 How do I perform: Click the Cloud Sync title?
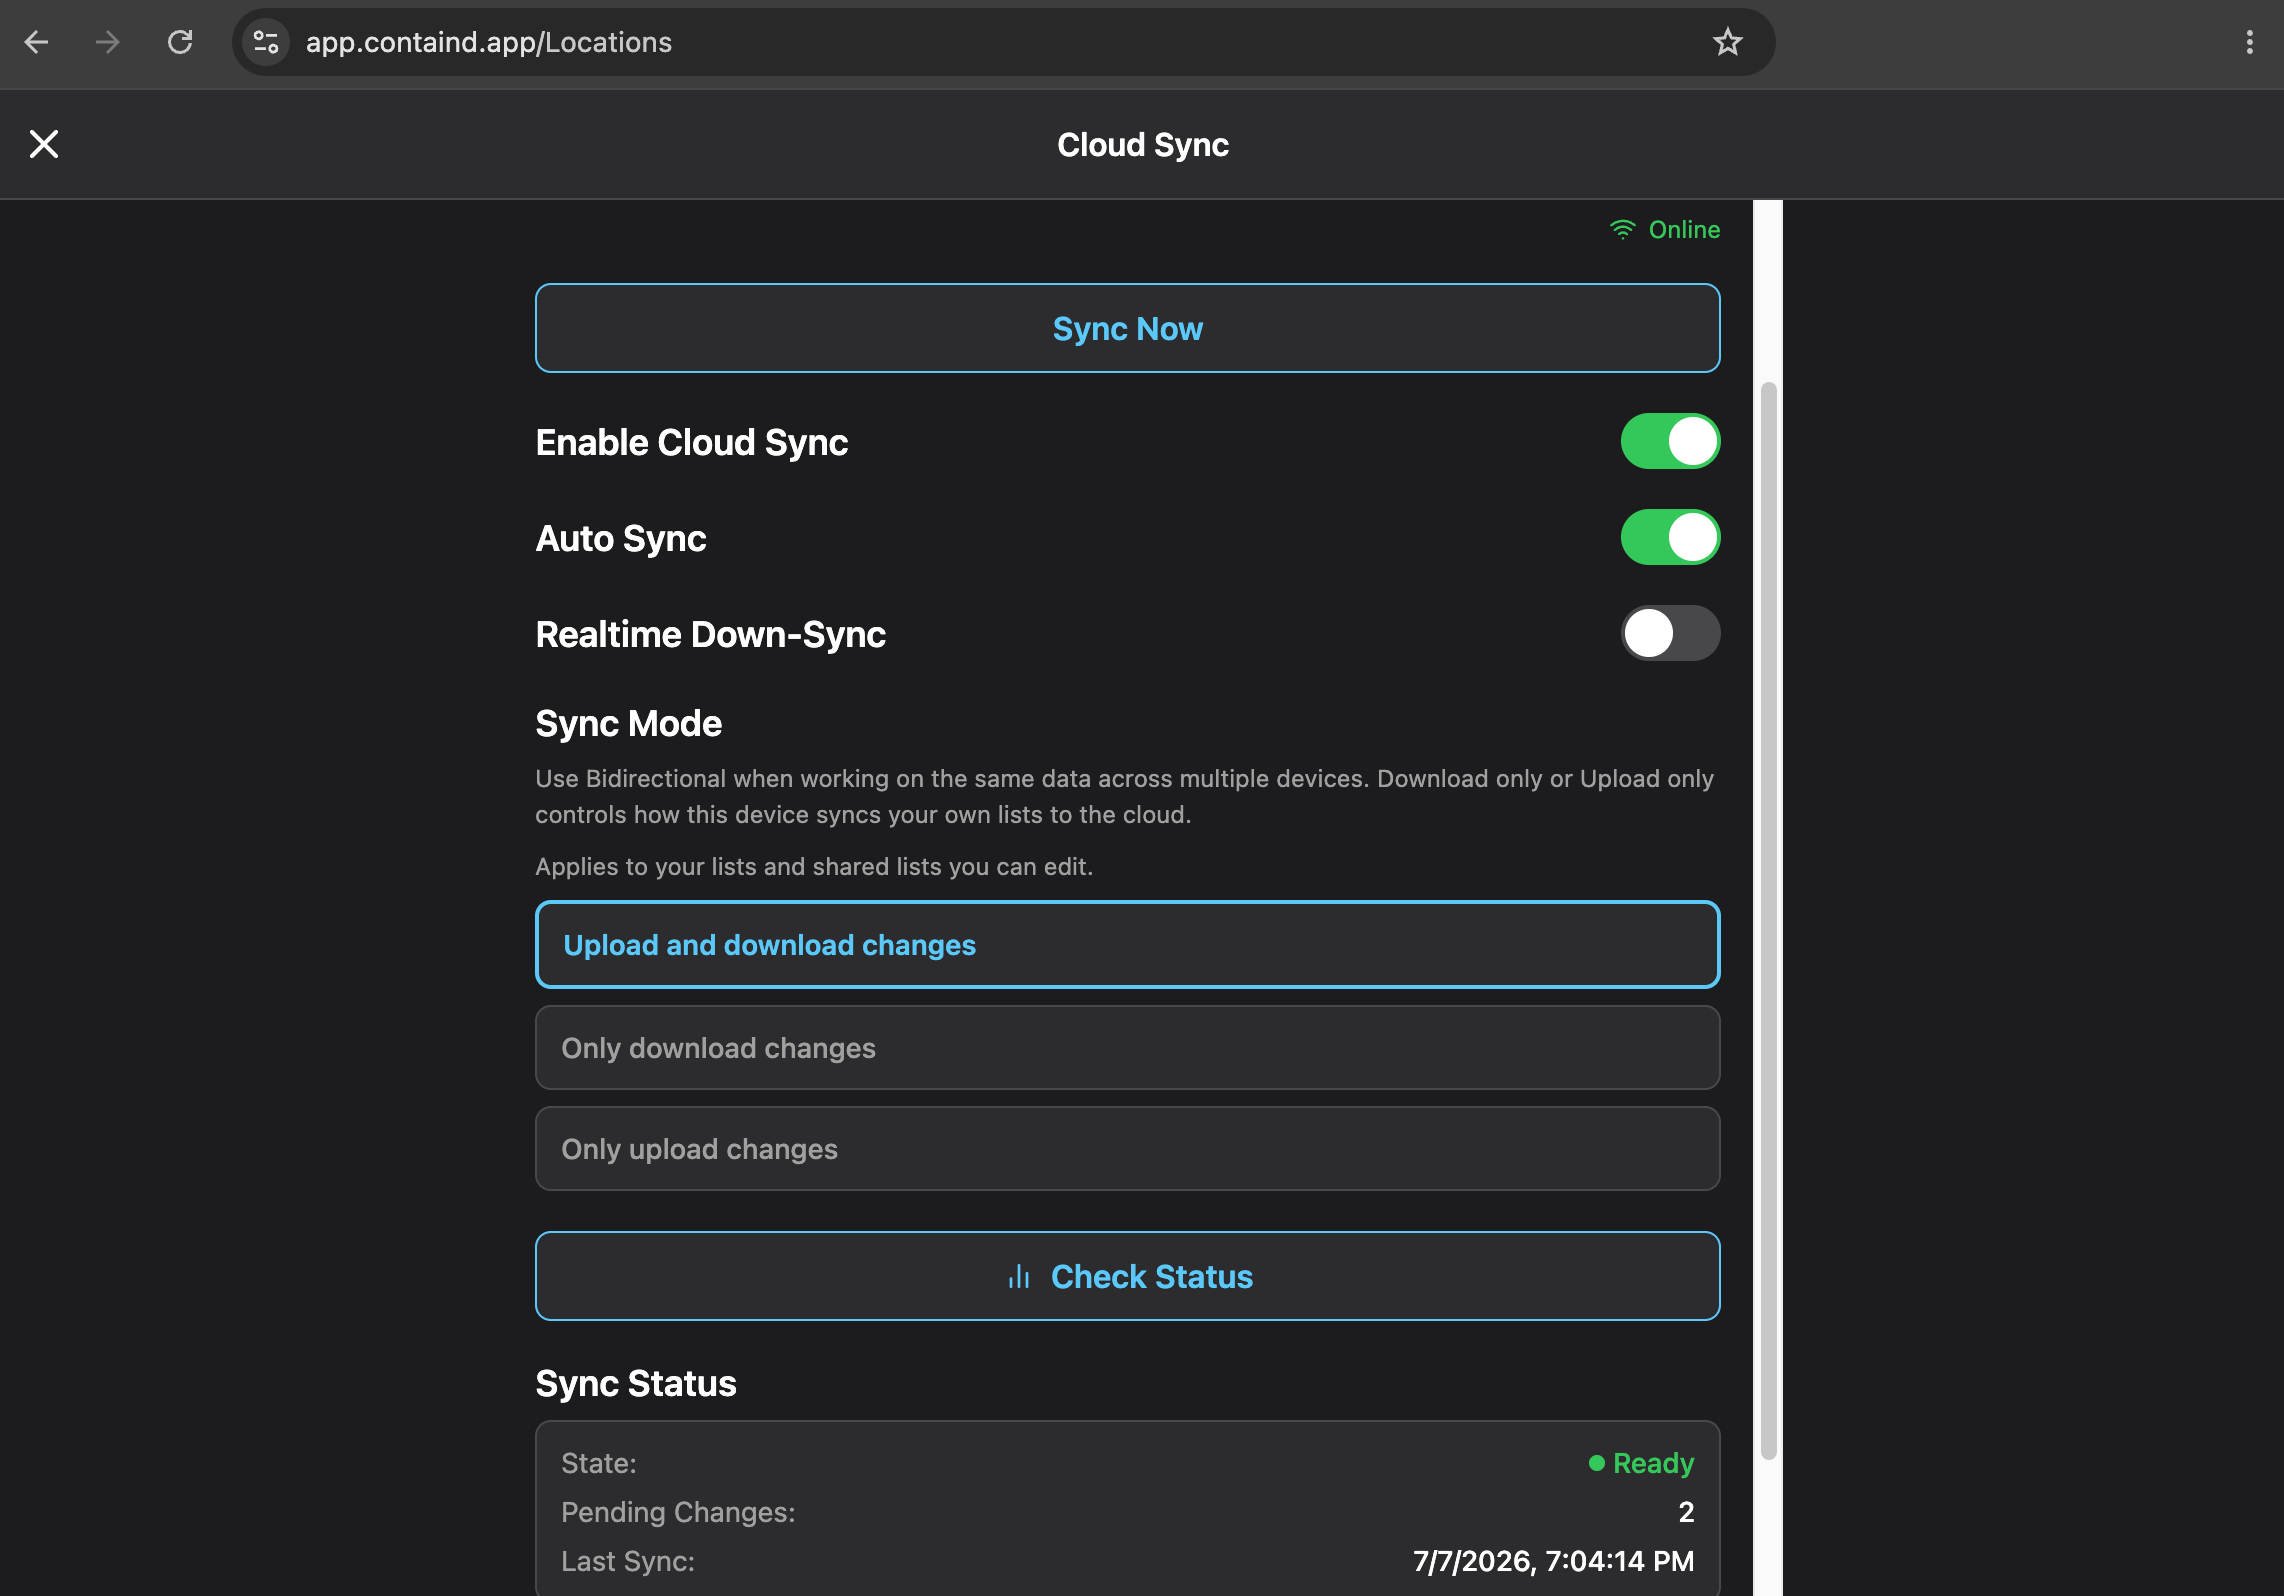(1143, 145)
